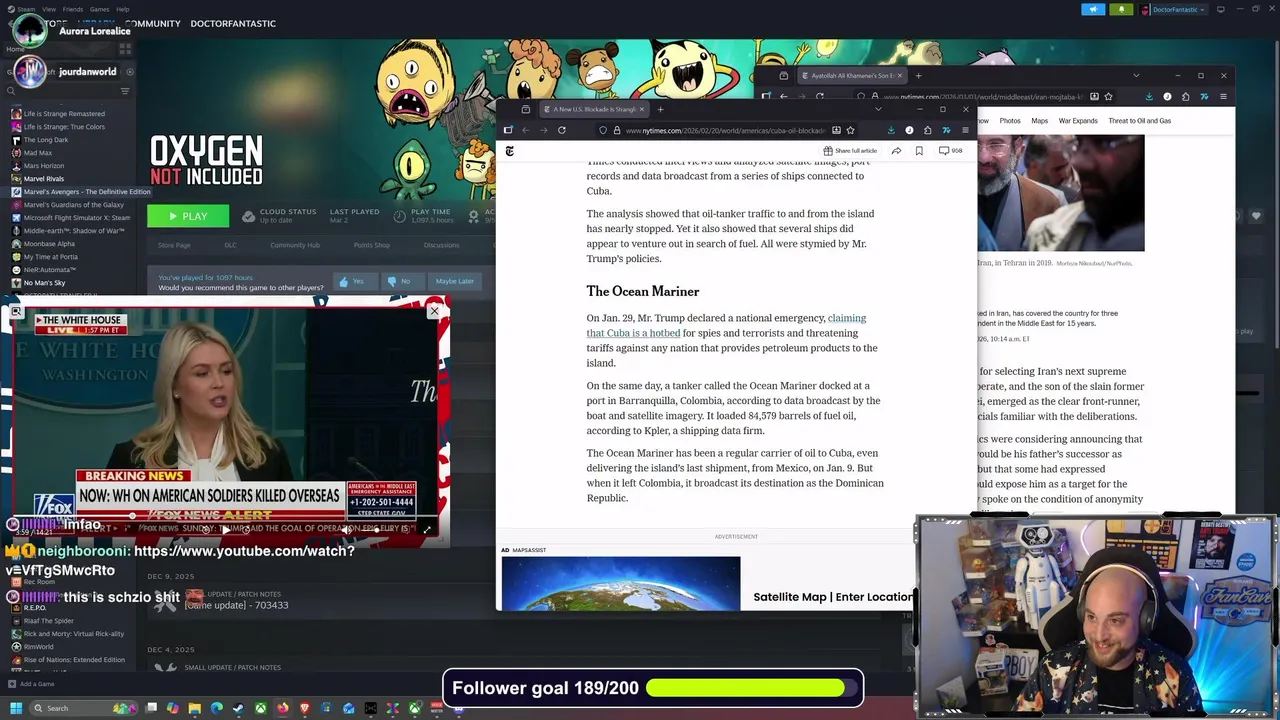Open the Store Page tab of game
This screenshot has height=720, width=1280.
pos(174,245)
